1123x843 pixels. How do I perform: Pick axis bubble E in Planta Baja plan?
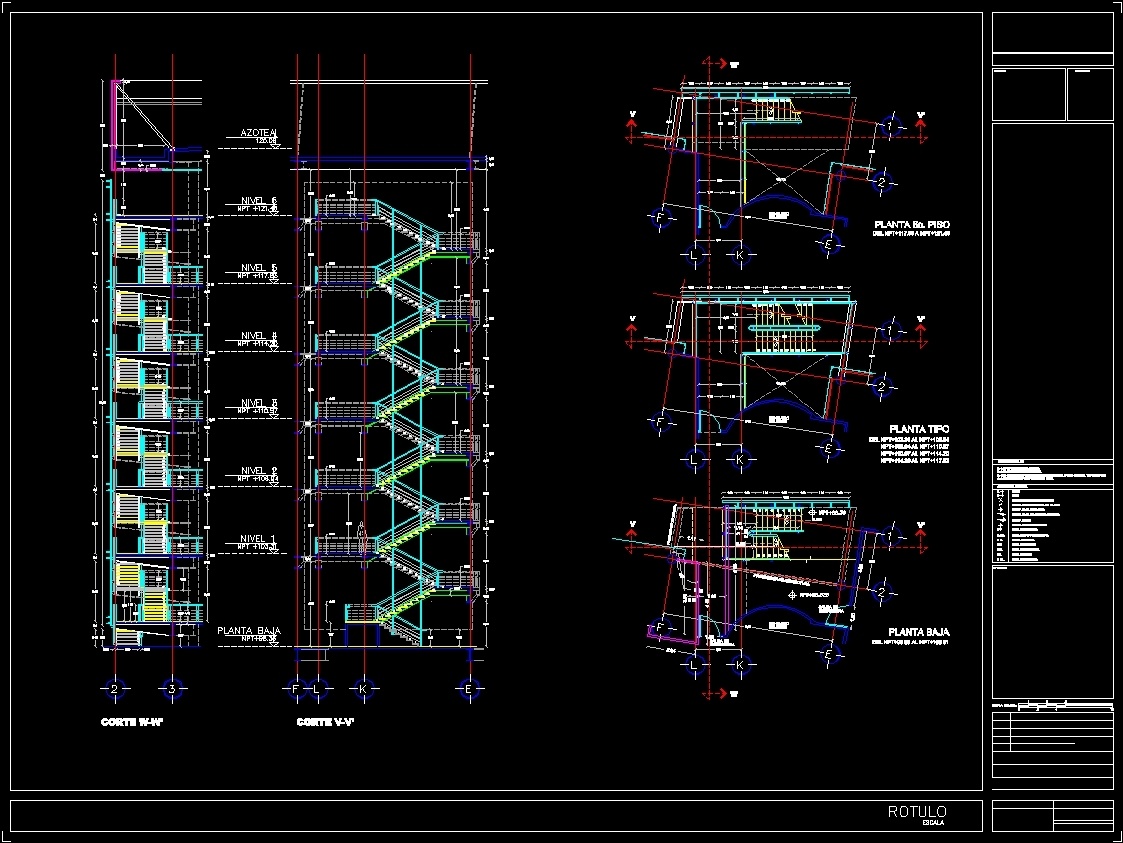click(829, 654)
